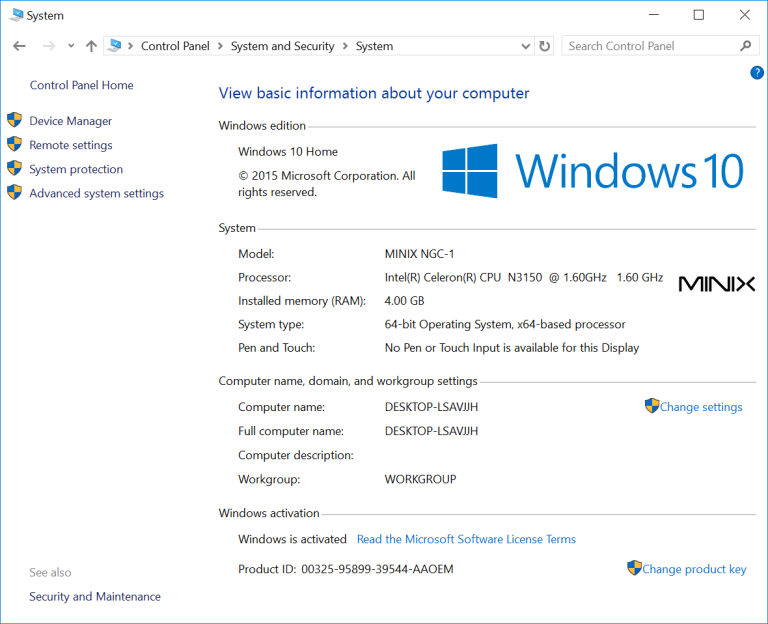Screen dimensions: 768x624
Task: Click shield icon beside Advanced system settings
Action: click(15, 192)
